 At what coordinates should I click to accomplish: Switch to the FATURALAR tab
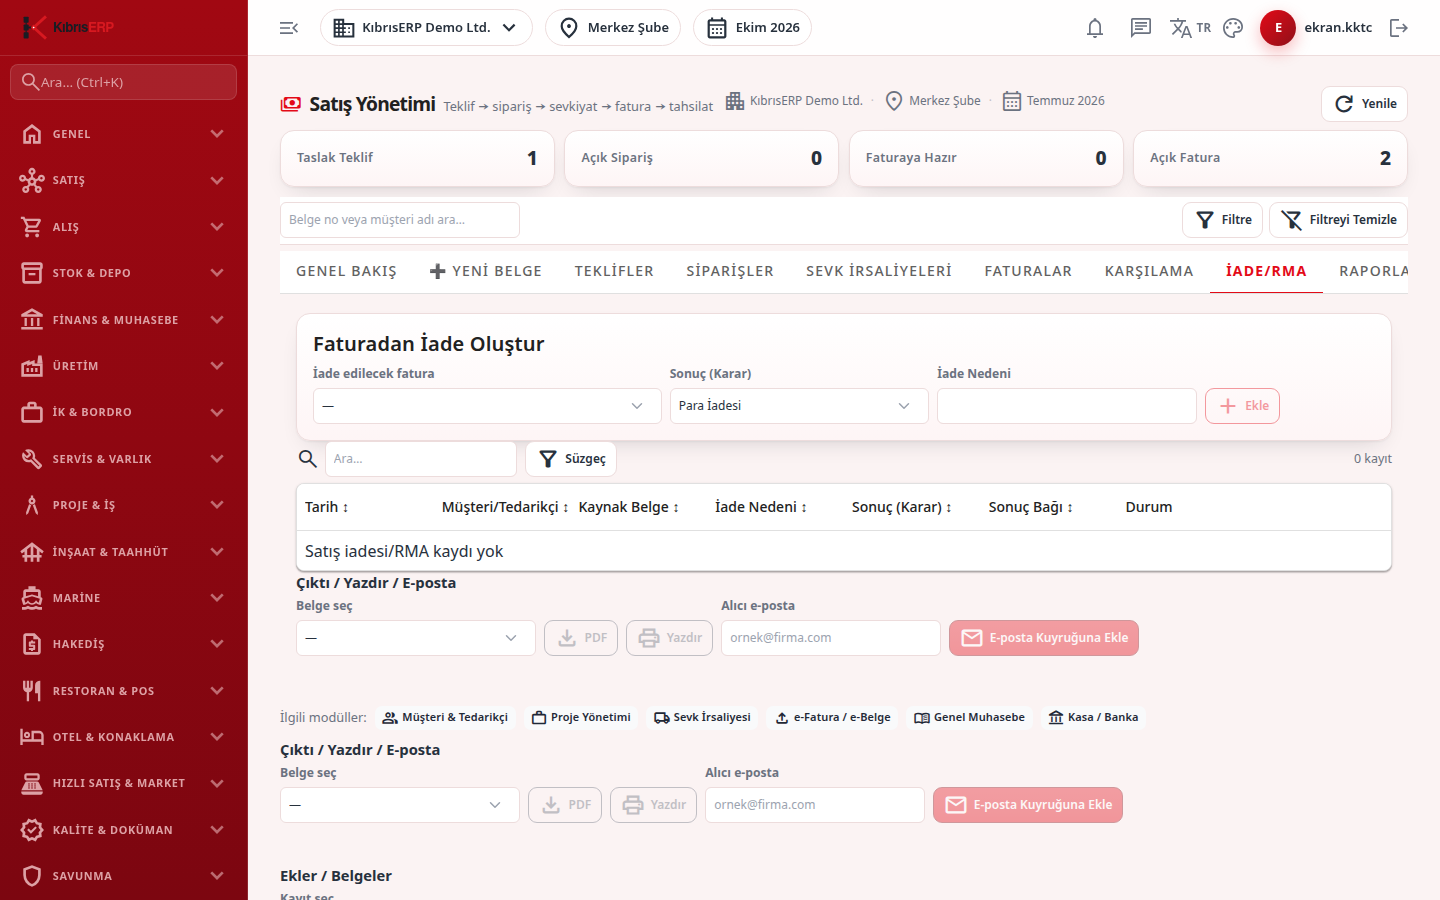pos(1028,271)
